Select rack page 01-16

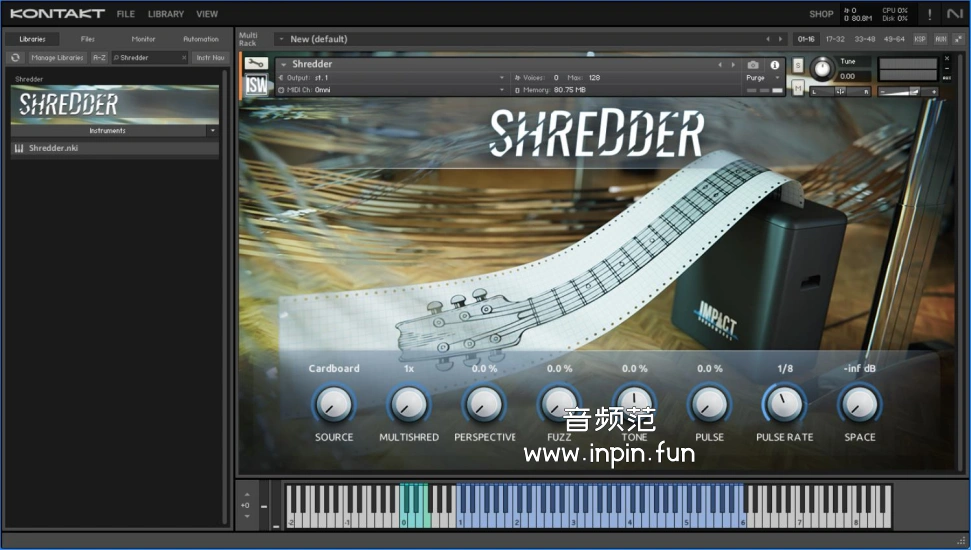[x=806, y=39]
